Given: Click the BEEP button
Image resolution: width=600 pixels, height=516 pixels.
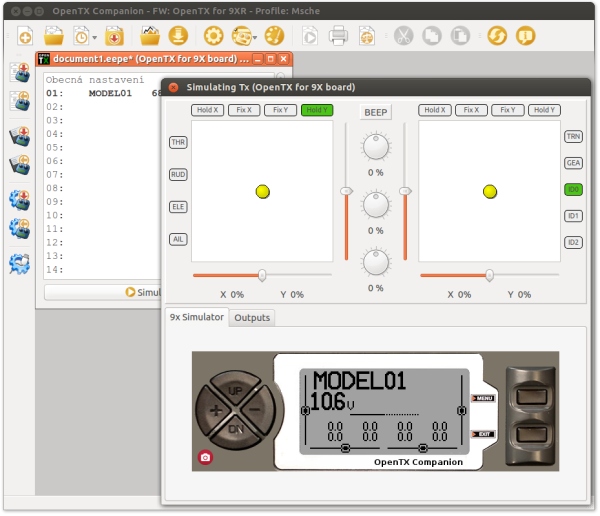Looking at the screenshot, I should click(x=376, y=112).
